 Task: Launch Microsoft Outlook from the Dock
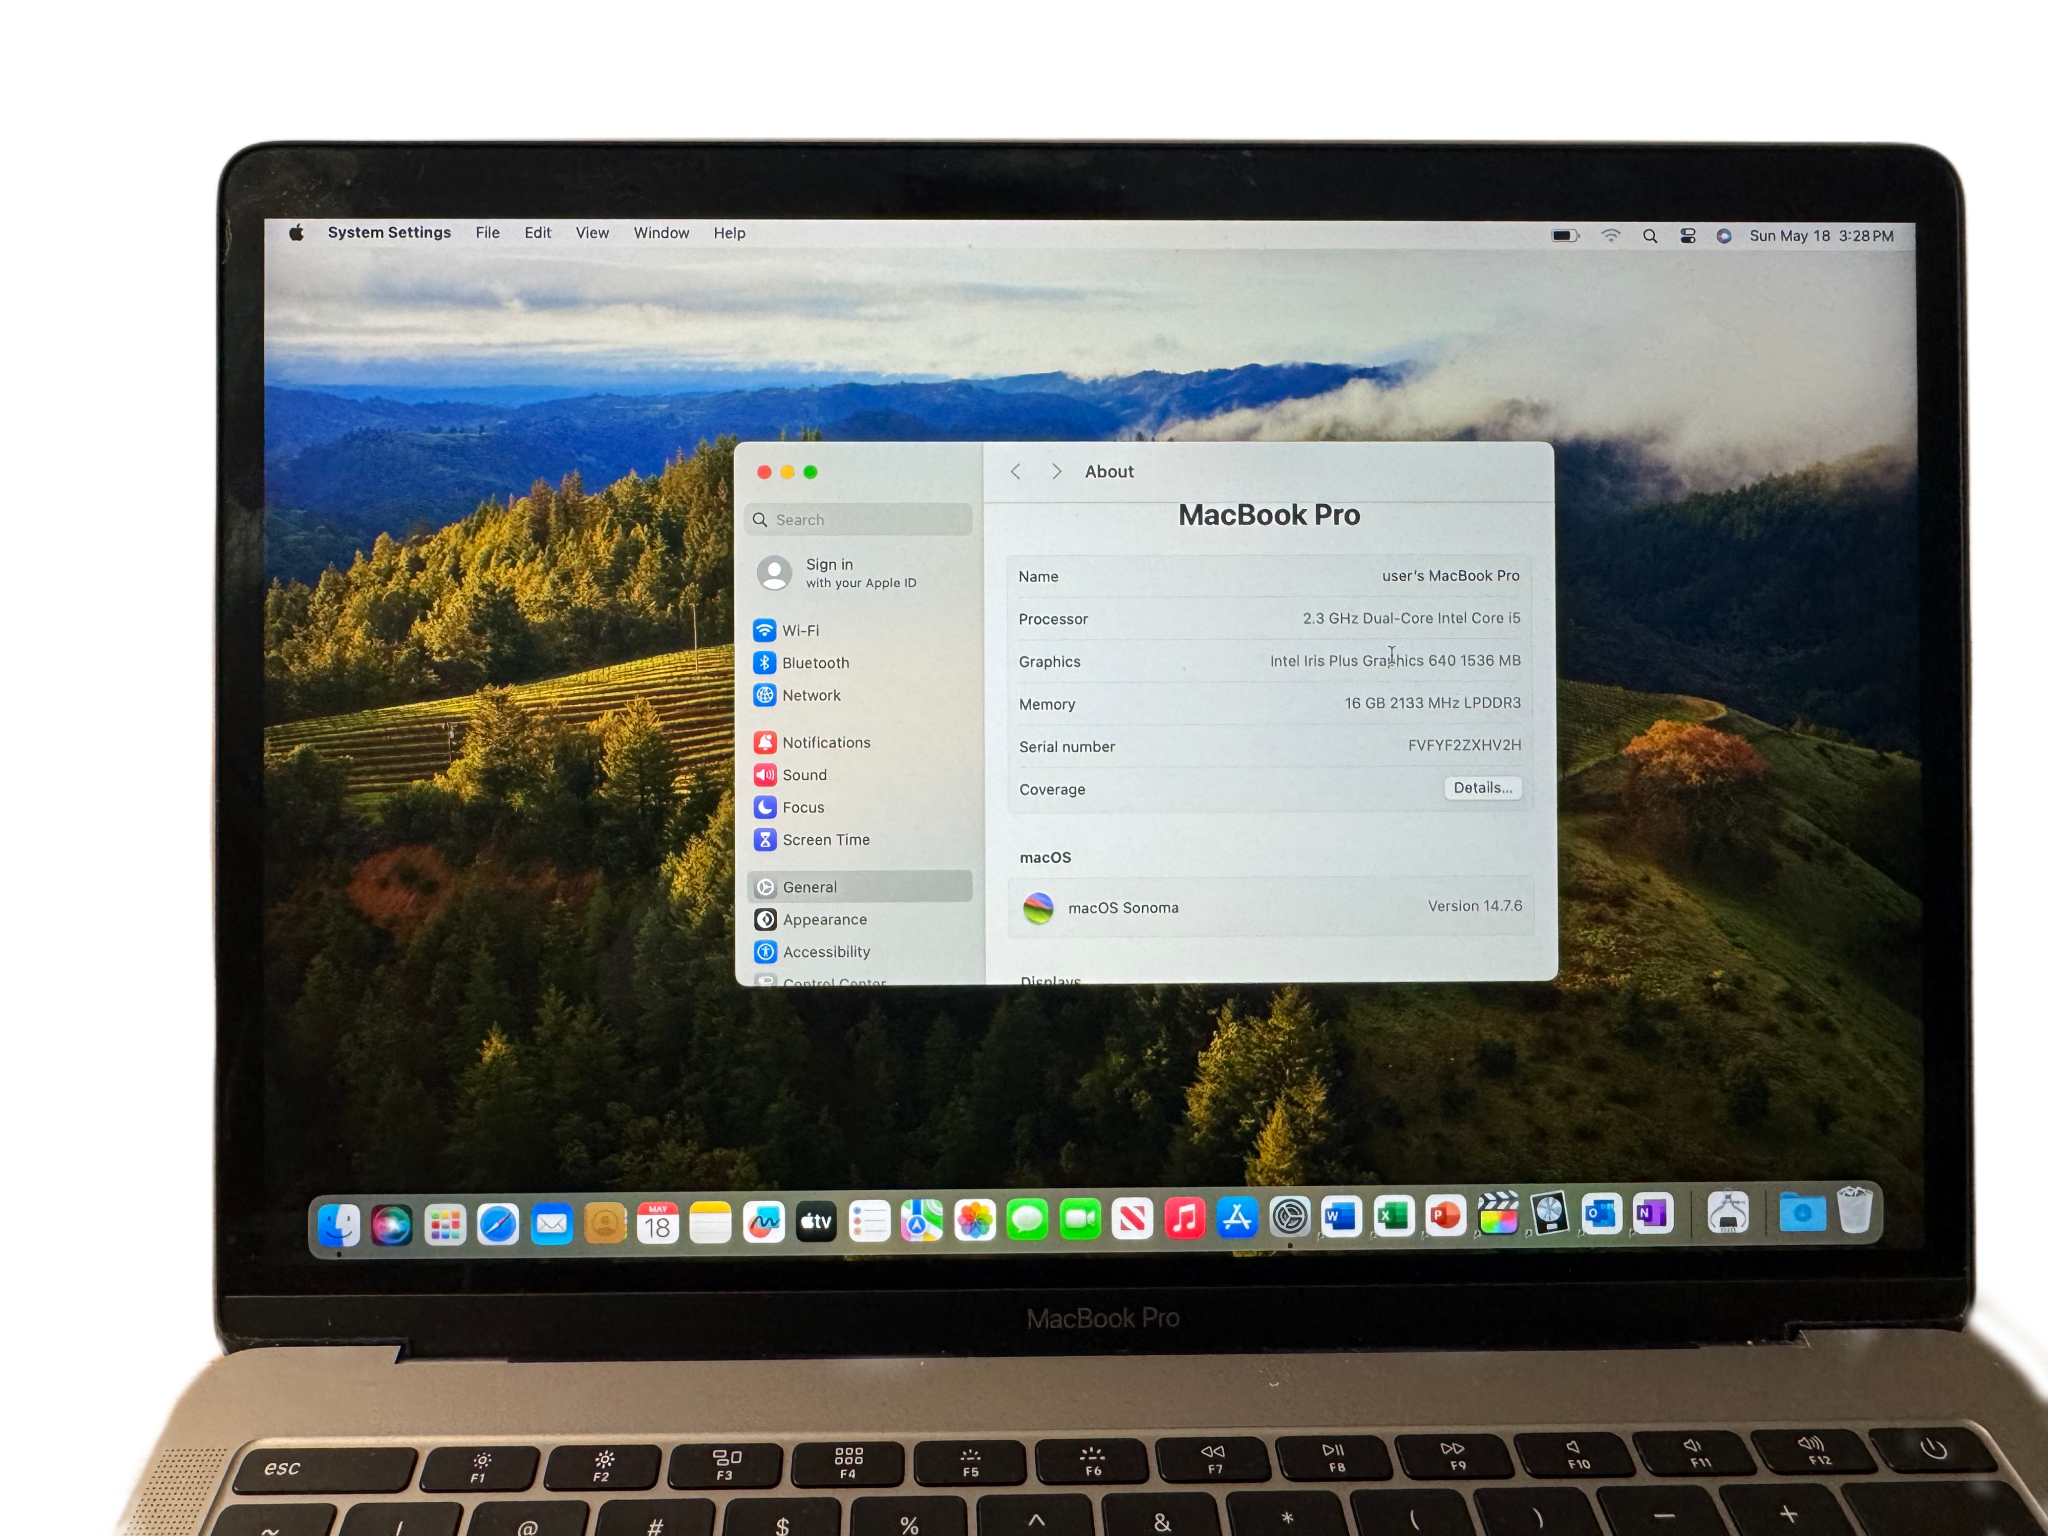point(1602,1213)
